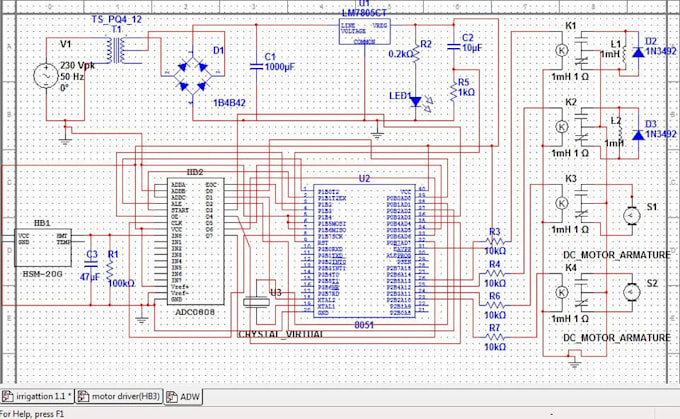Image resolution: width=680 pixels, height=419 pixels.
Task: Select the L2 1mH inductor symbol
Action: click(x=619, y=132)
